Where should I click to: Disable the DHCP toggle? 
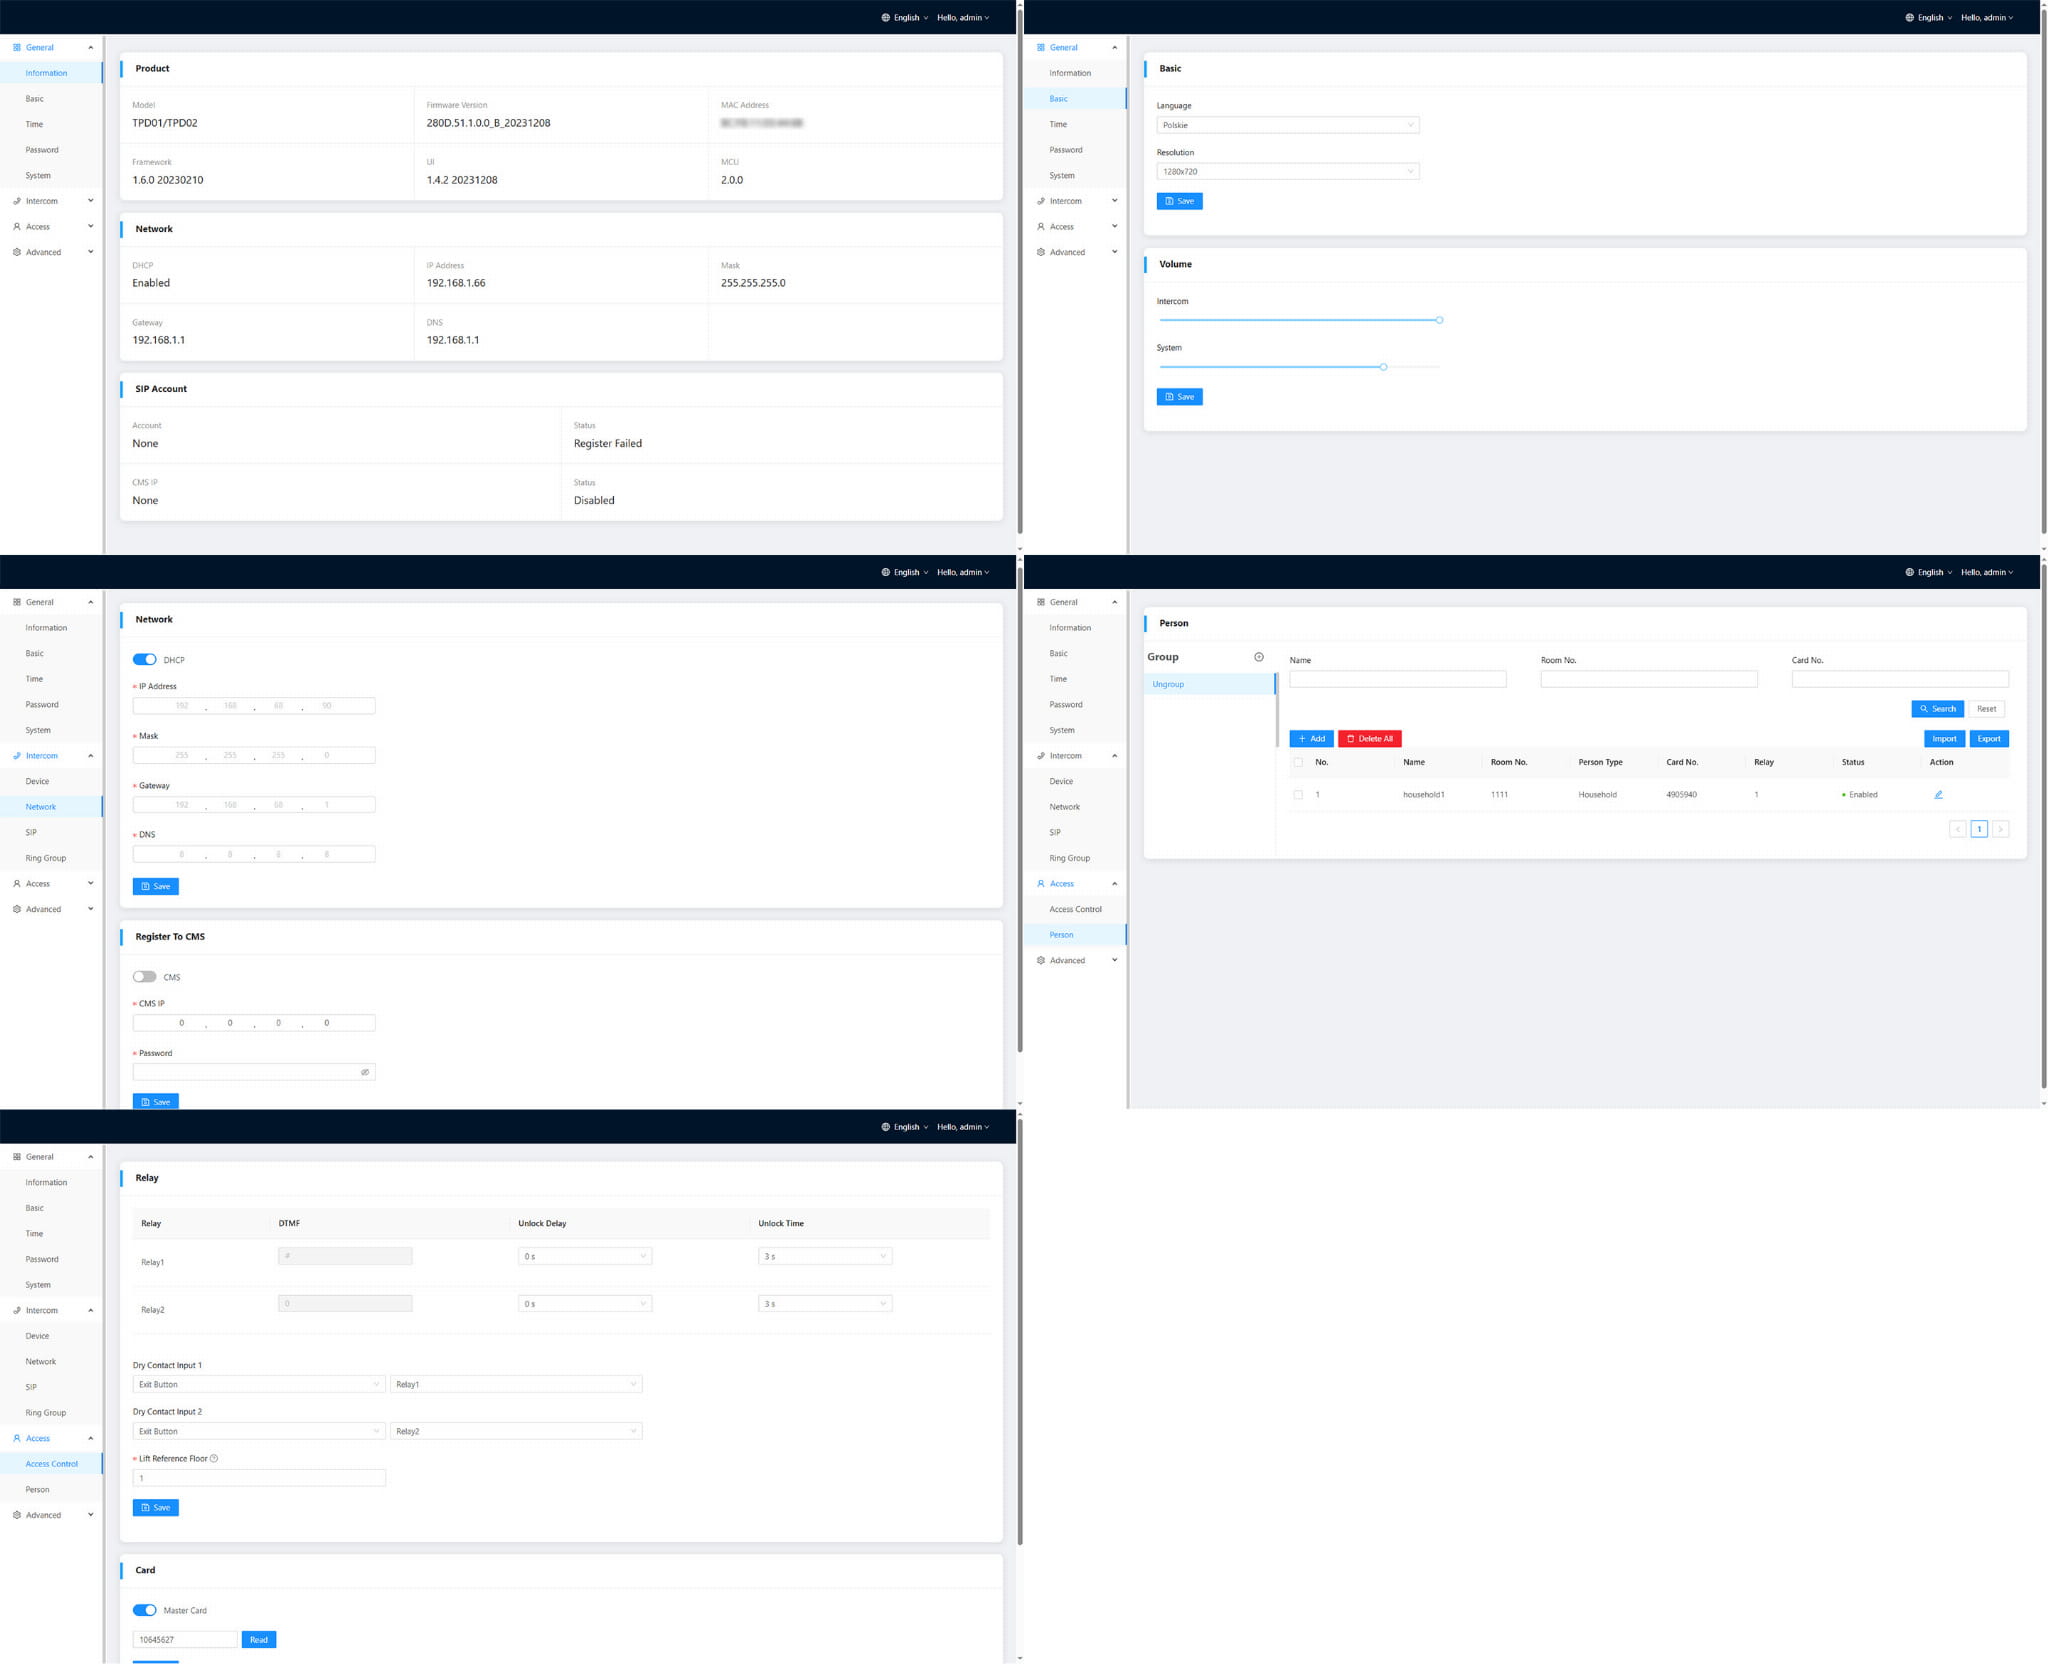coord(145,660)
